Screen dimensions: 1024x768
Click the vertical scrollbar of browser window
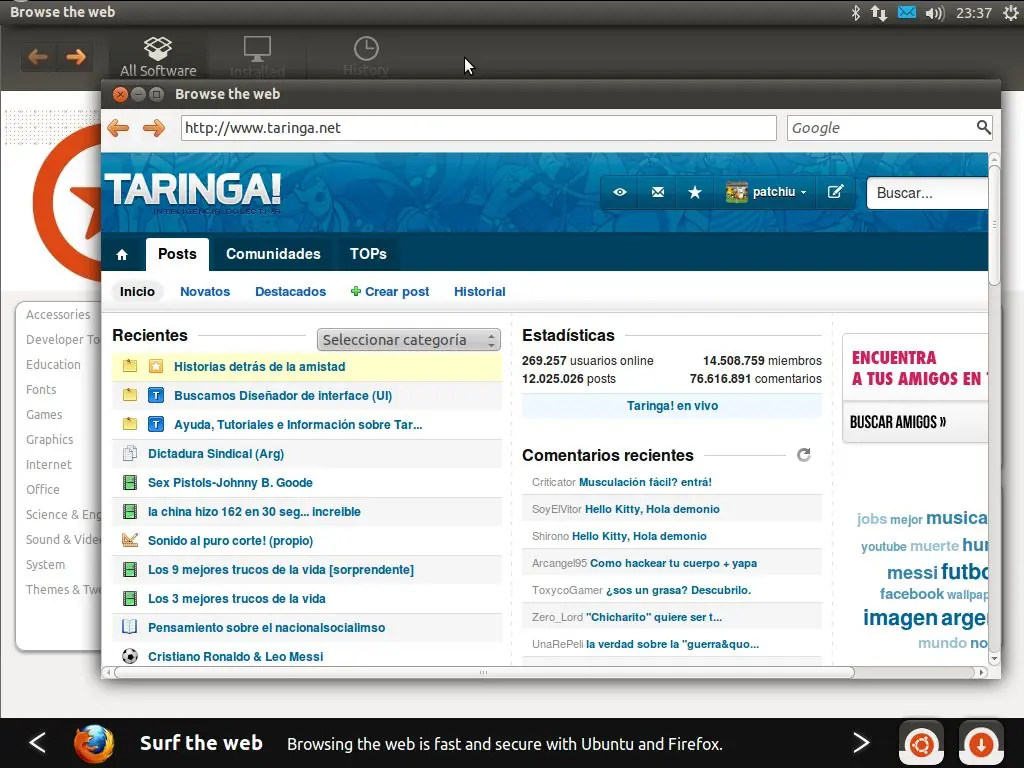[994, 225]
